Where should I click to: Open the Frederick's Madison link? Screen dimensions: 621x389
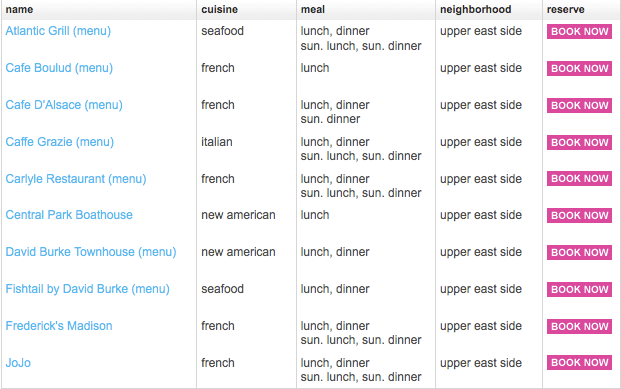tap(59, 326)
